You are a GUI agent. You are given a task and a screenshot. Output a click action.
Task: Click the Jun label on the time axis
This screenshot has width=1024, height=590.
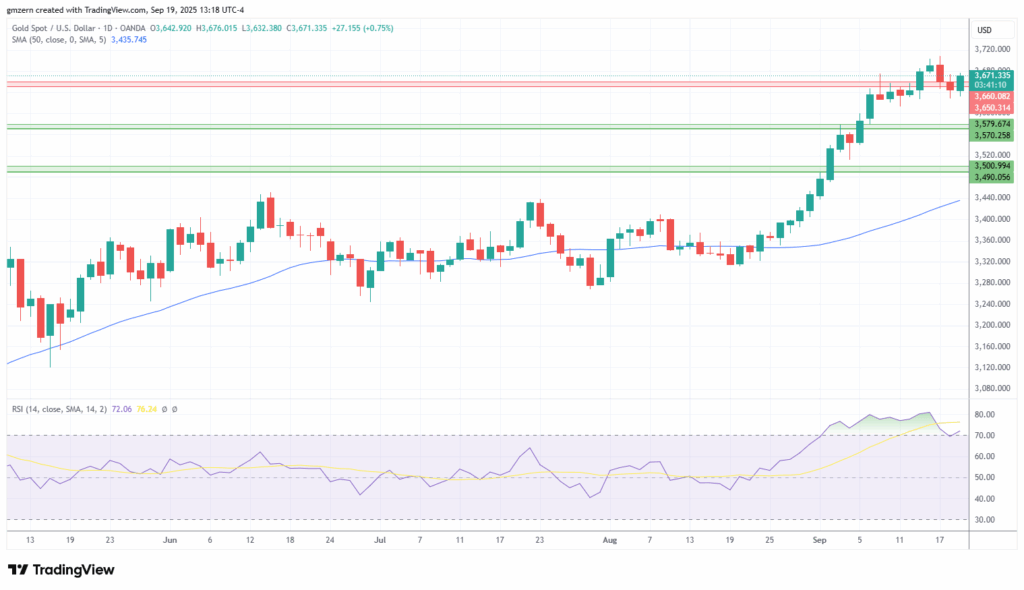(169, 539)
